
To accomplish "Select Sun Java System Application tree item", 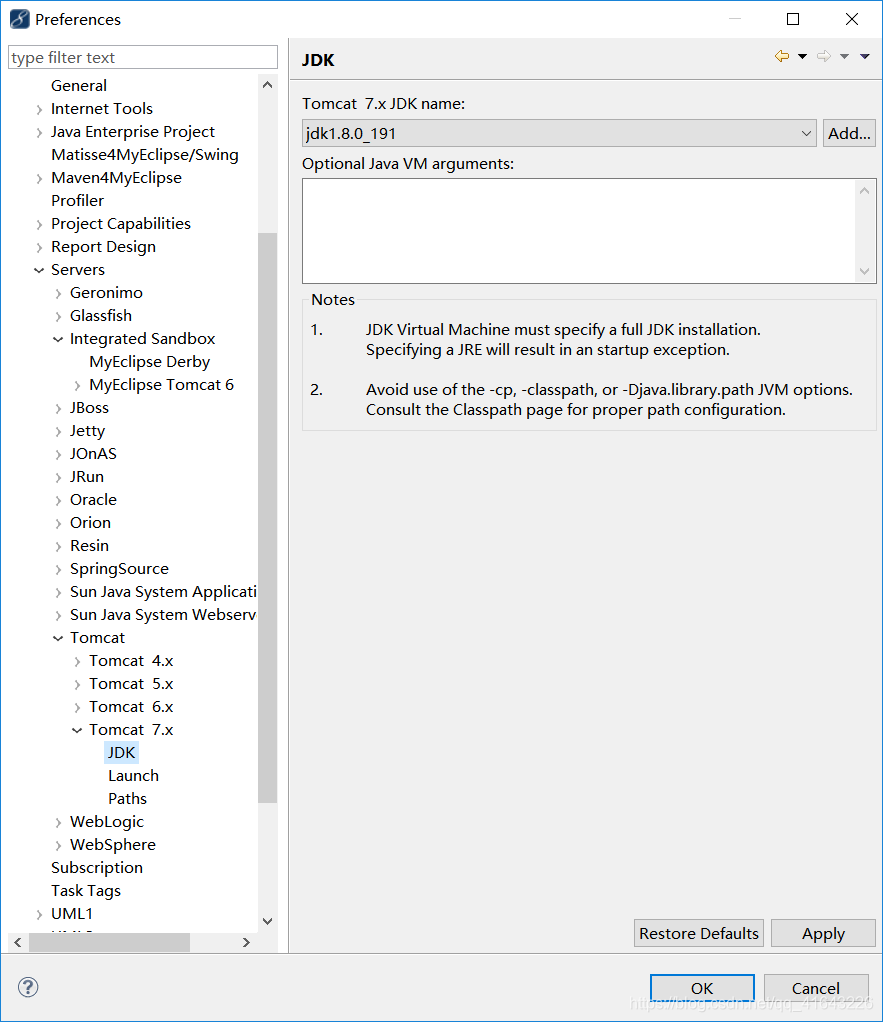I will pyautogui.click(x=163, y=591).
